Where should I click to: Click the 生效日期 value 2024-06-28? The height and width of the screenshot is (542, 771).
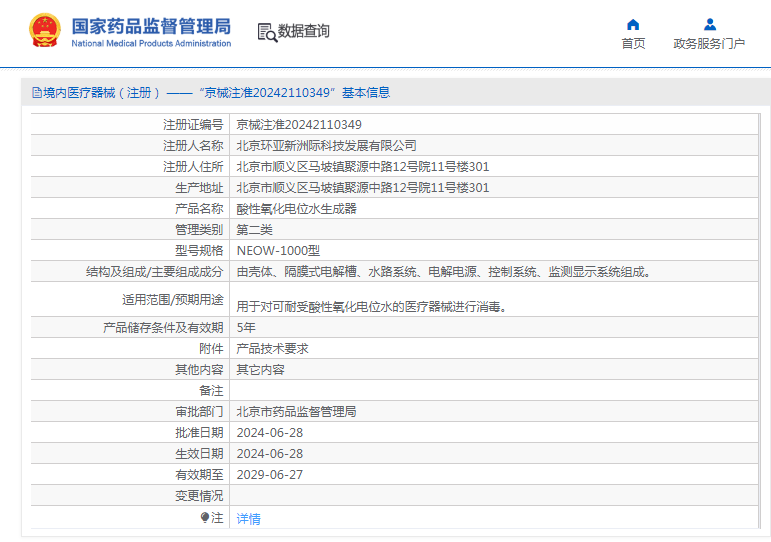click(x=269, y=454)
